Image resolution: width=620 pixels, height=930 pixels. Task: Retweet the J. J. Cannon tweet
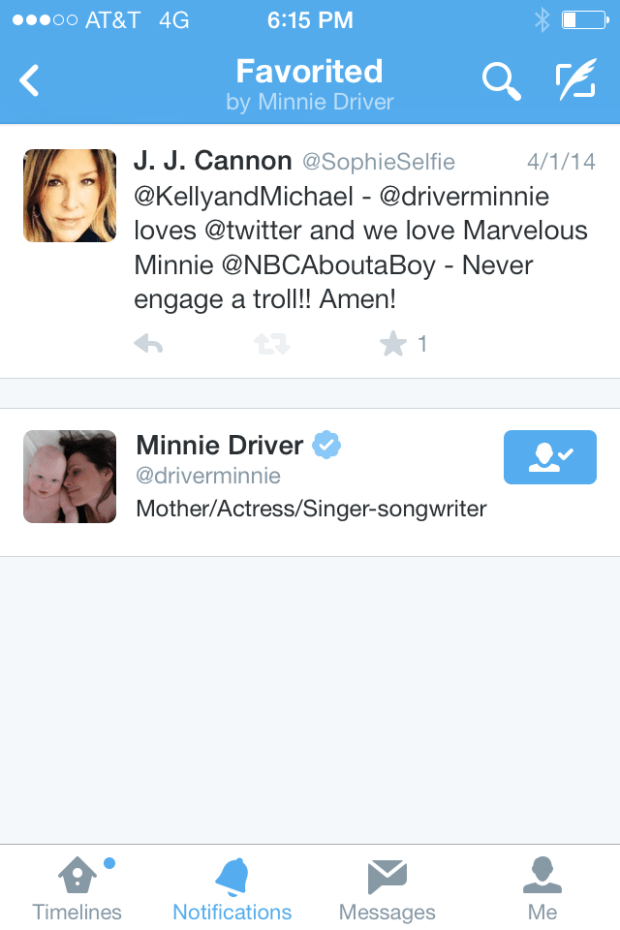pyautogui.click(x=271, y=345)
